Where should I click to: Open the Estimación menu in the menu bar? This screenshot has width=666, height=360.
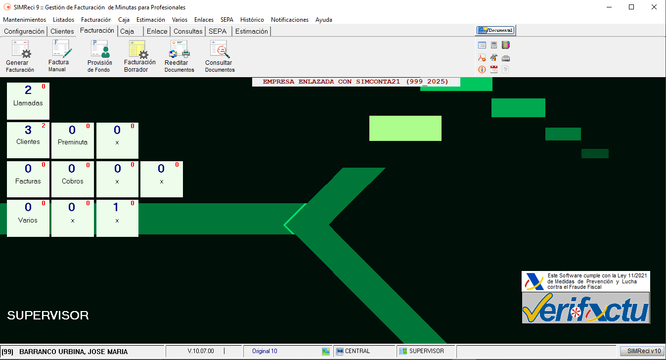150,20
